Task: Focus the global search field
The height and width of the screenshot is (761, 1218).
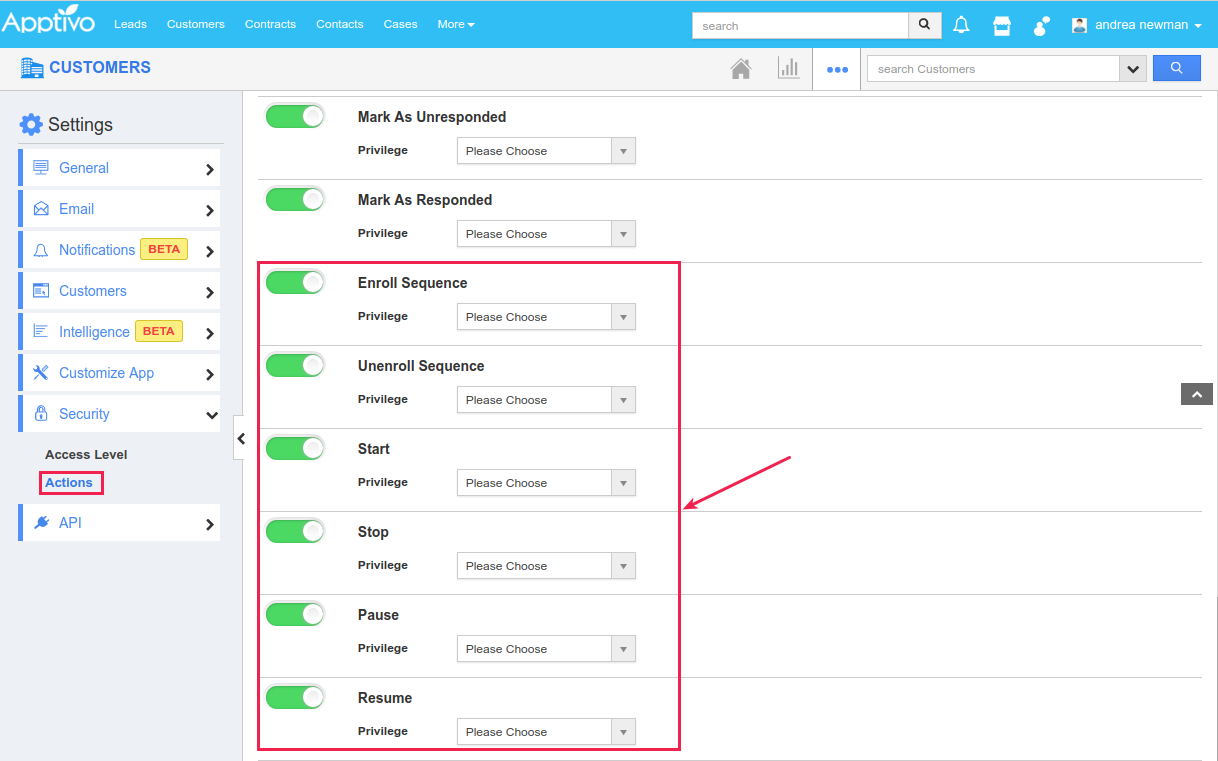Action: [800, 25]
